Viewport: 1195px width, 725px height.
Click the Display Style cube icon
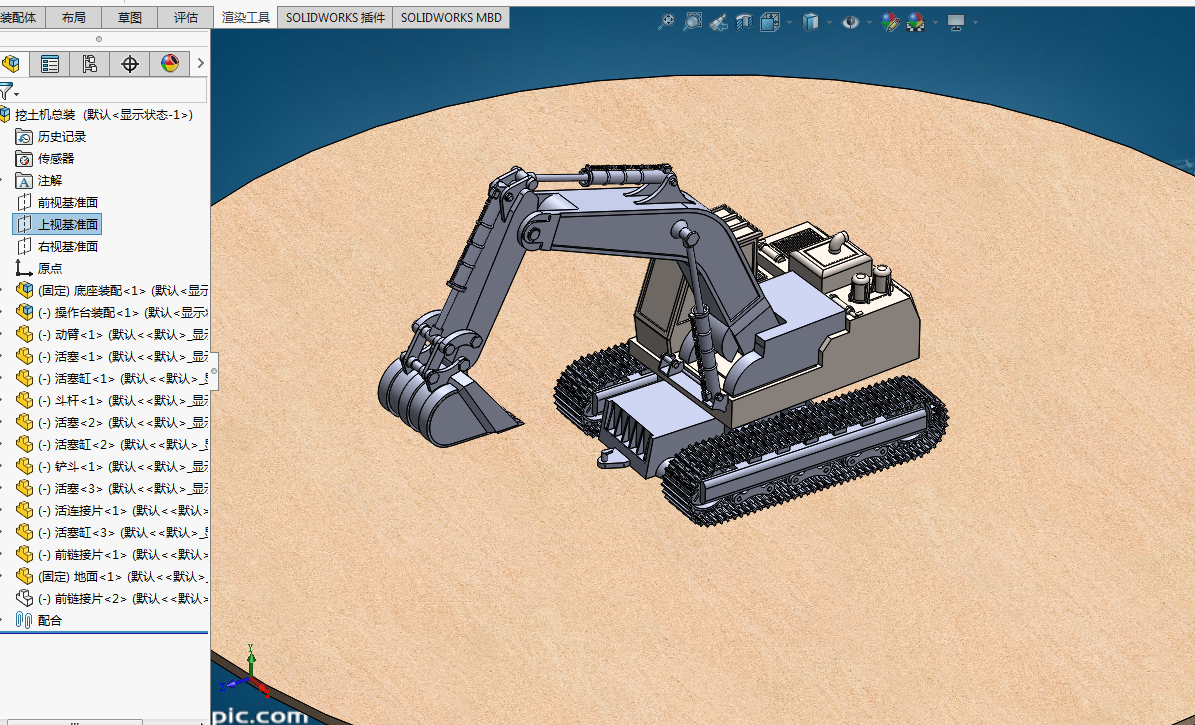pyautogui.click(x=811, y=22)
